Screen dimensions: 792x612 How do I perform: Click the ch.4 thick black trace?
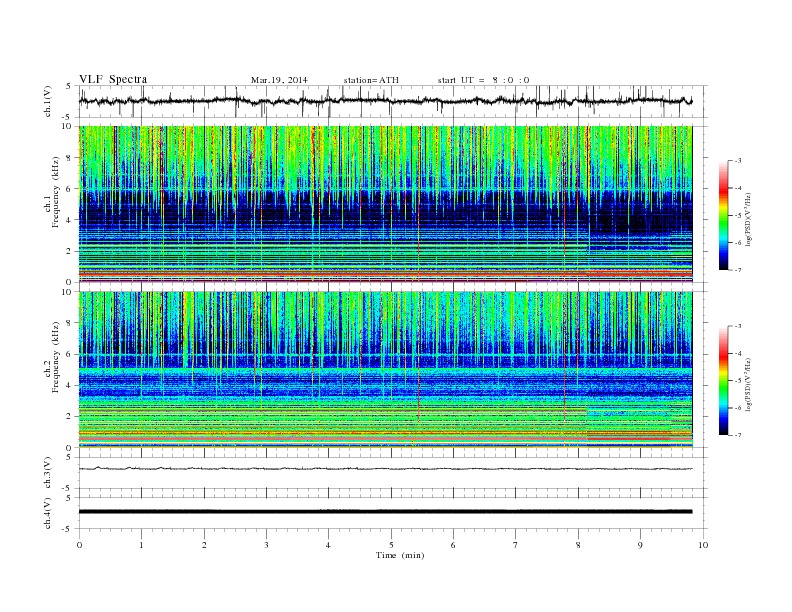[385, 512]
